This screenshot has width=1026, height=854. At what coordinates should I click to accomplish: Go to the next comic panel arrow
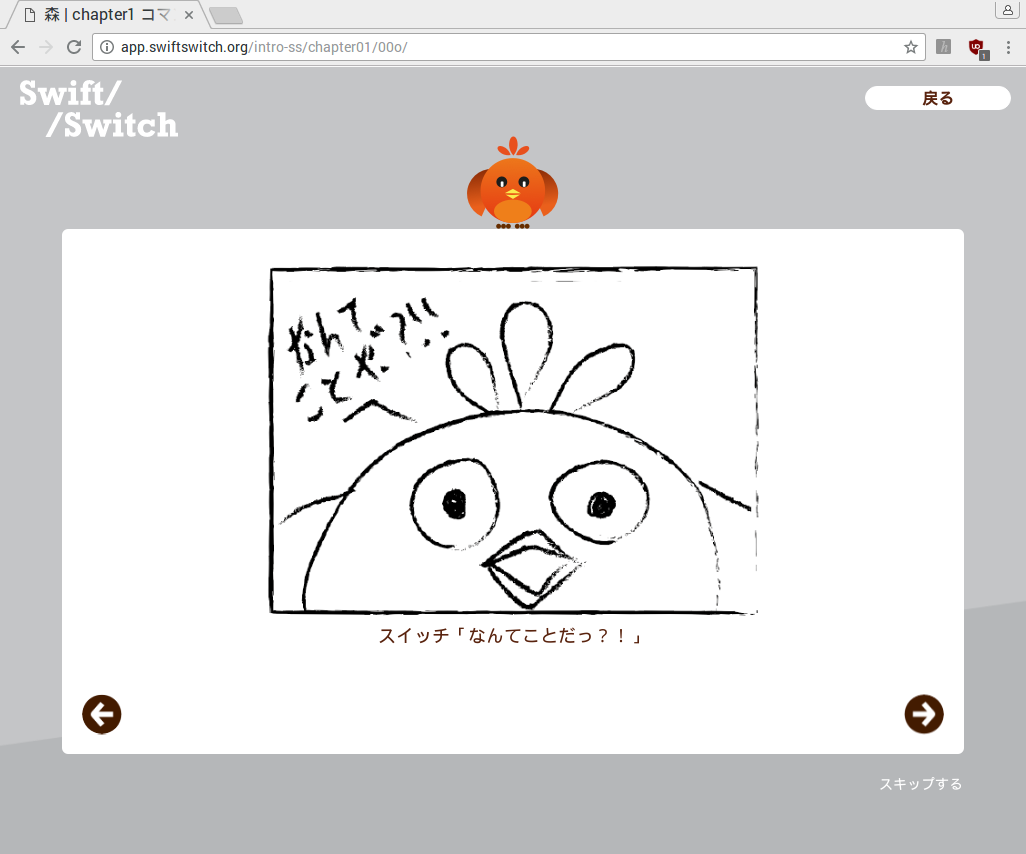[x=923, y=714]
